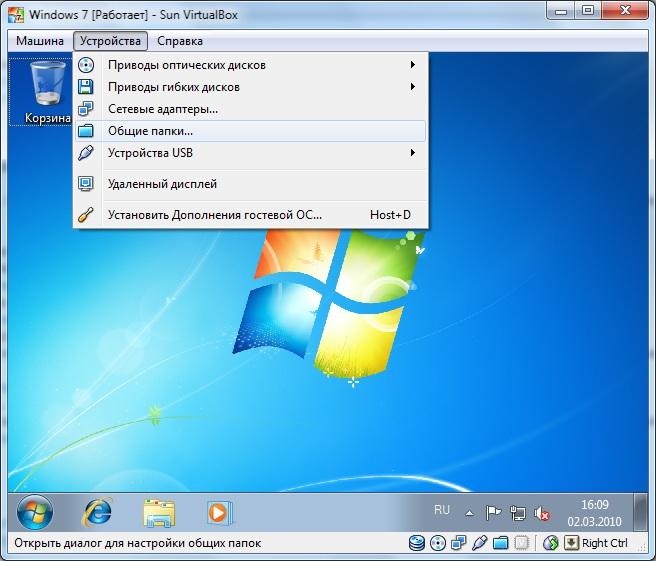Open the Recycle Bin (Корзина) desktop icon
The image size is (656, 561).
click(x=46, y=89)
